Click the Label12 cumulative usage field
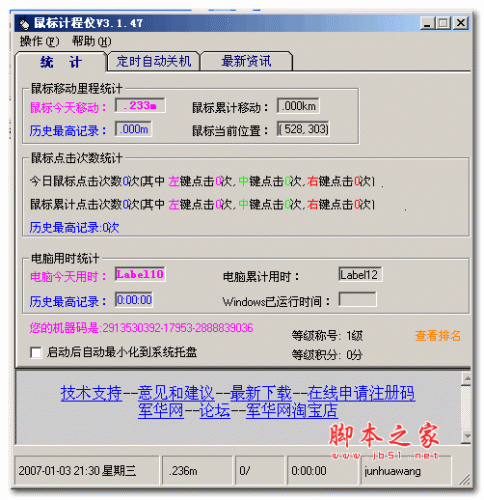The image size is (484, 500). tap(360, 275)
